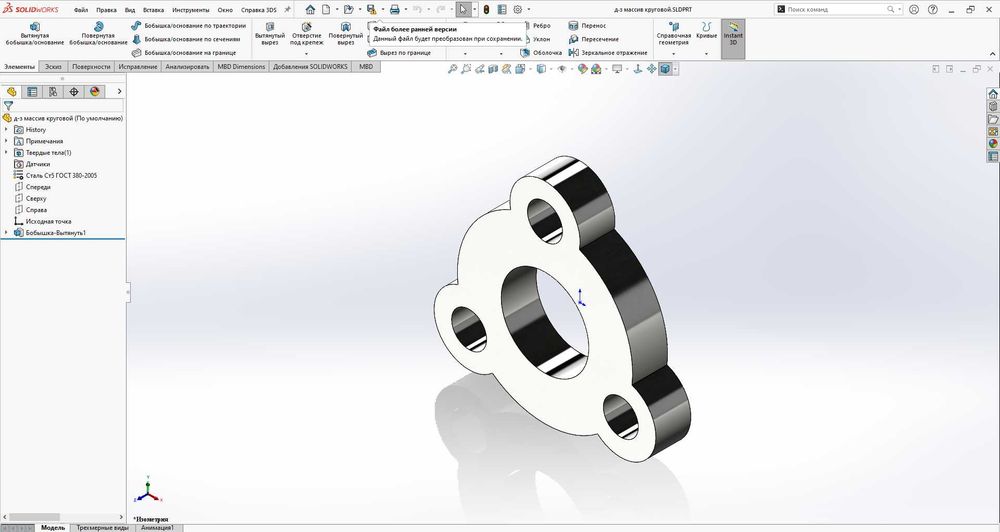Expand the Твердые тела(1) tree node
Screen dimensions: 1000x532
pyautogui.click(x=7, y=152)
